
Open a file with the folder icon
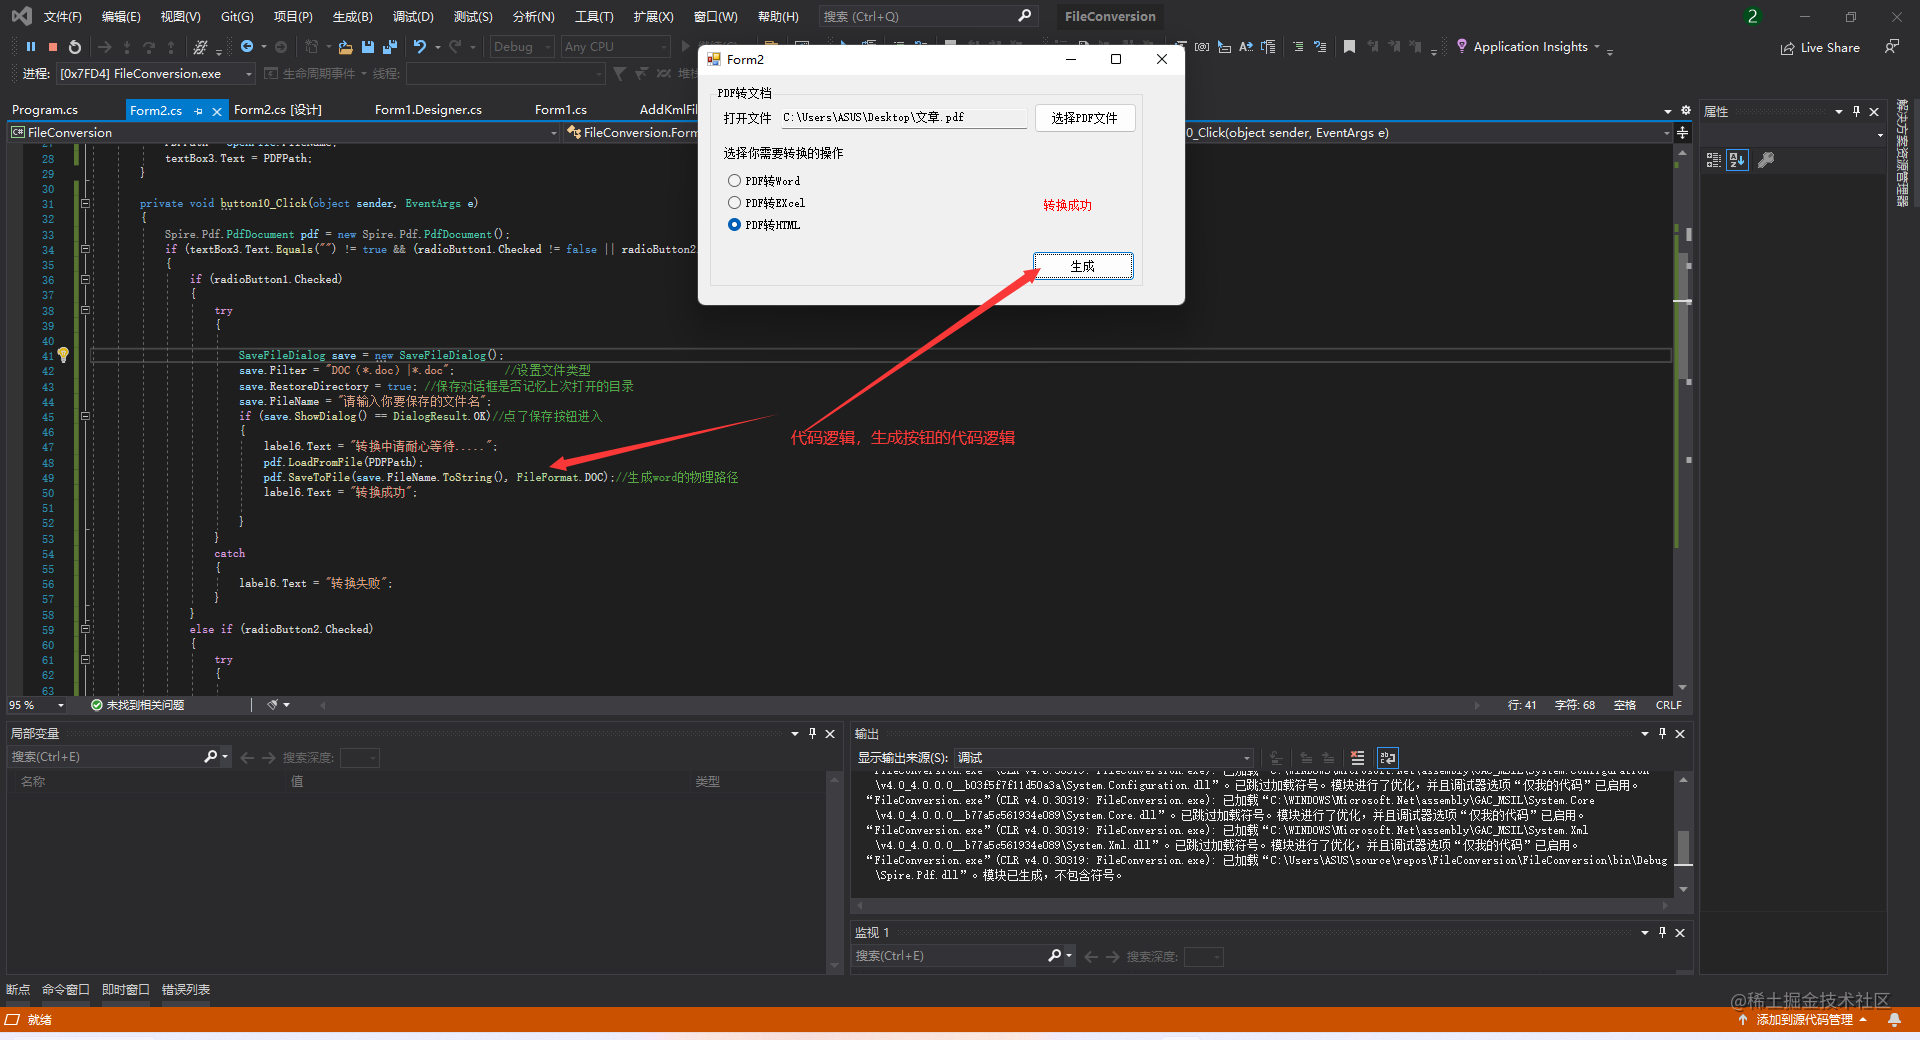(x=345, y=47)
